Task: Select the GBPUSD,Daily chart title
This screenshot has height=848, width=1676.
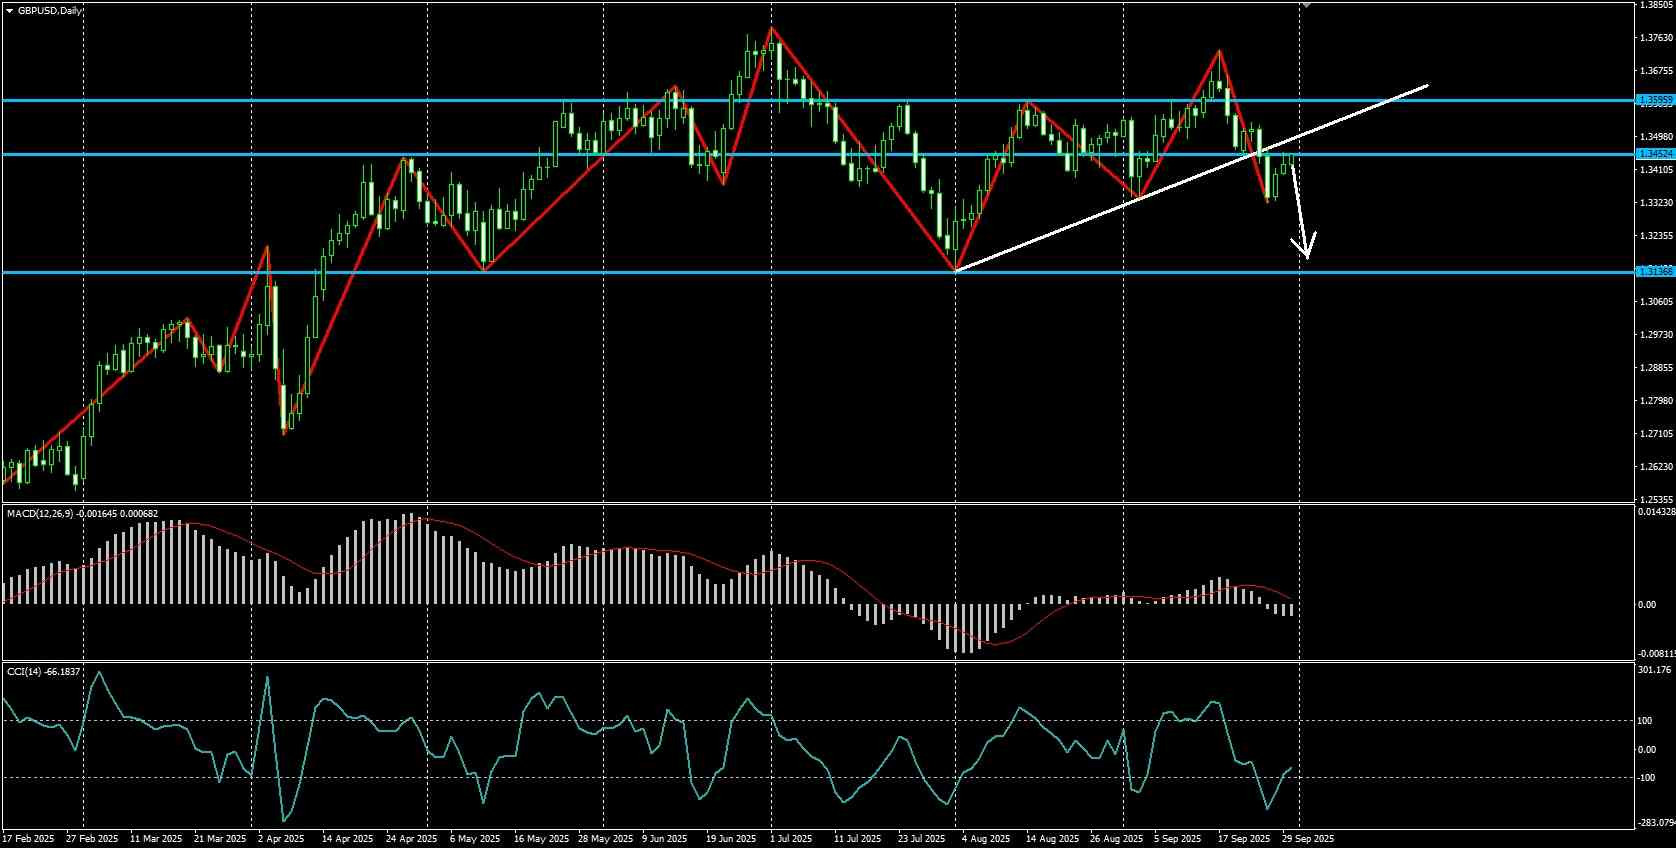Action: point(50,10)
